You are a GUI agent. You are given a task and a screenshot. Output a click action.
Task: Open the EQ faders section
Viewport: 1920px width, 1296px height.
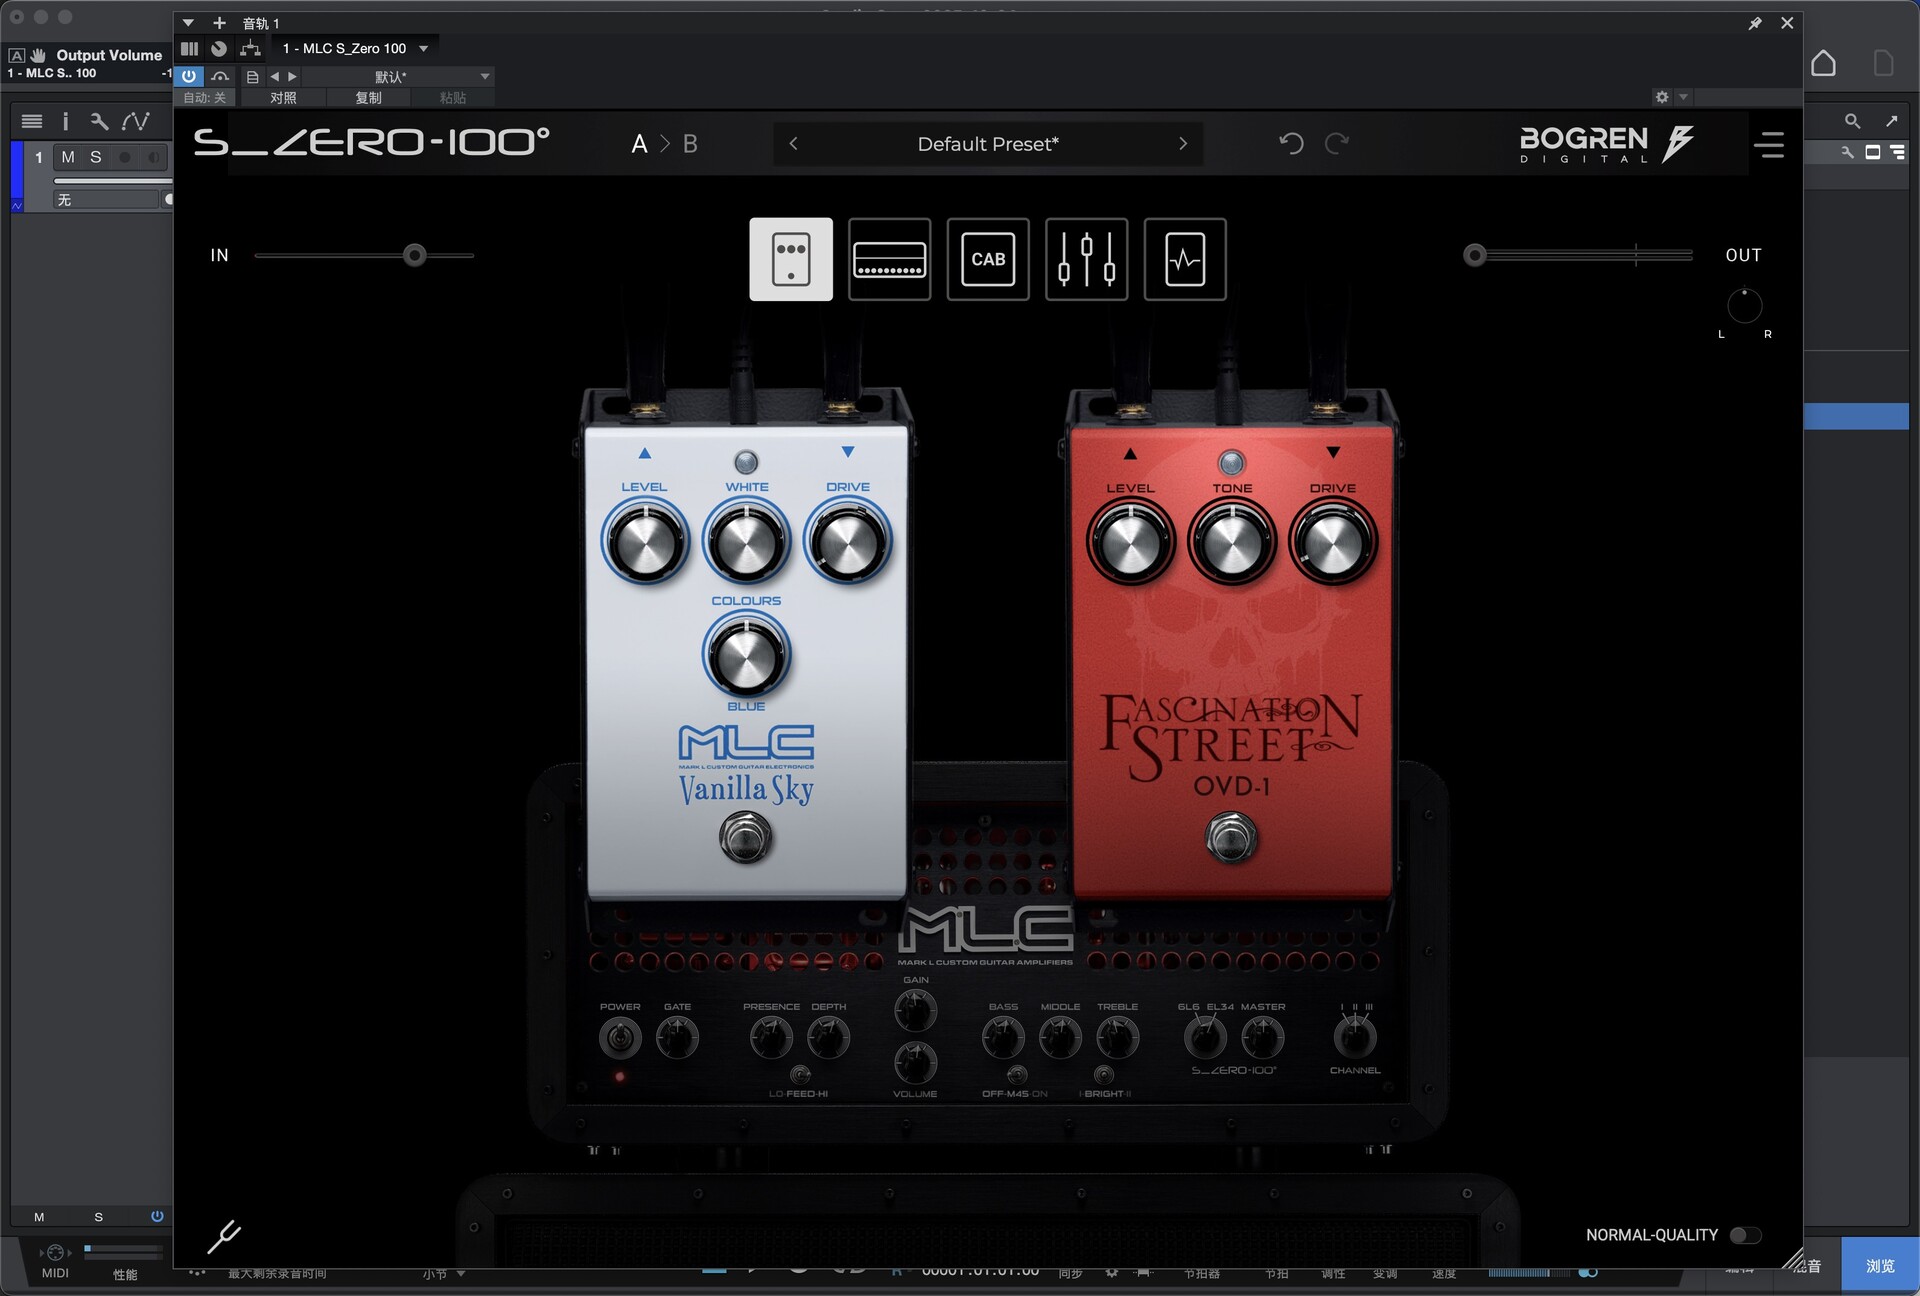1086,259
